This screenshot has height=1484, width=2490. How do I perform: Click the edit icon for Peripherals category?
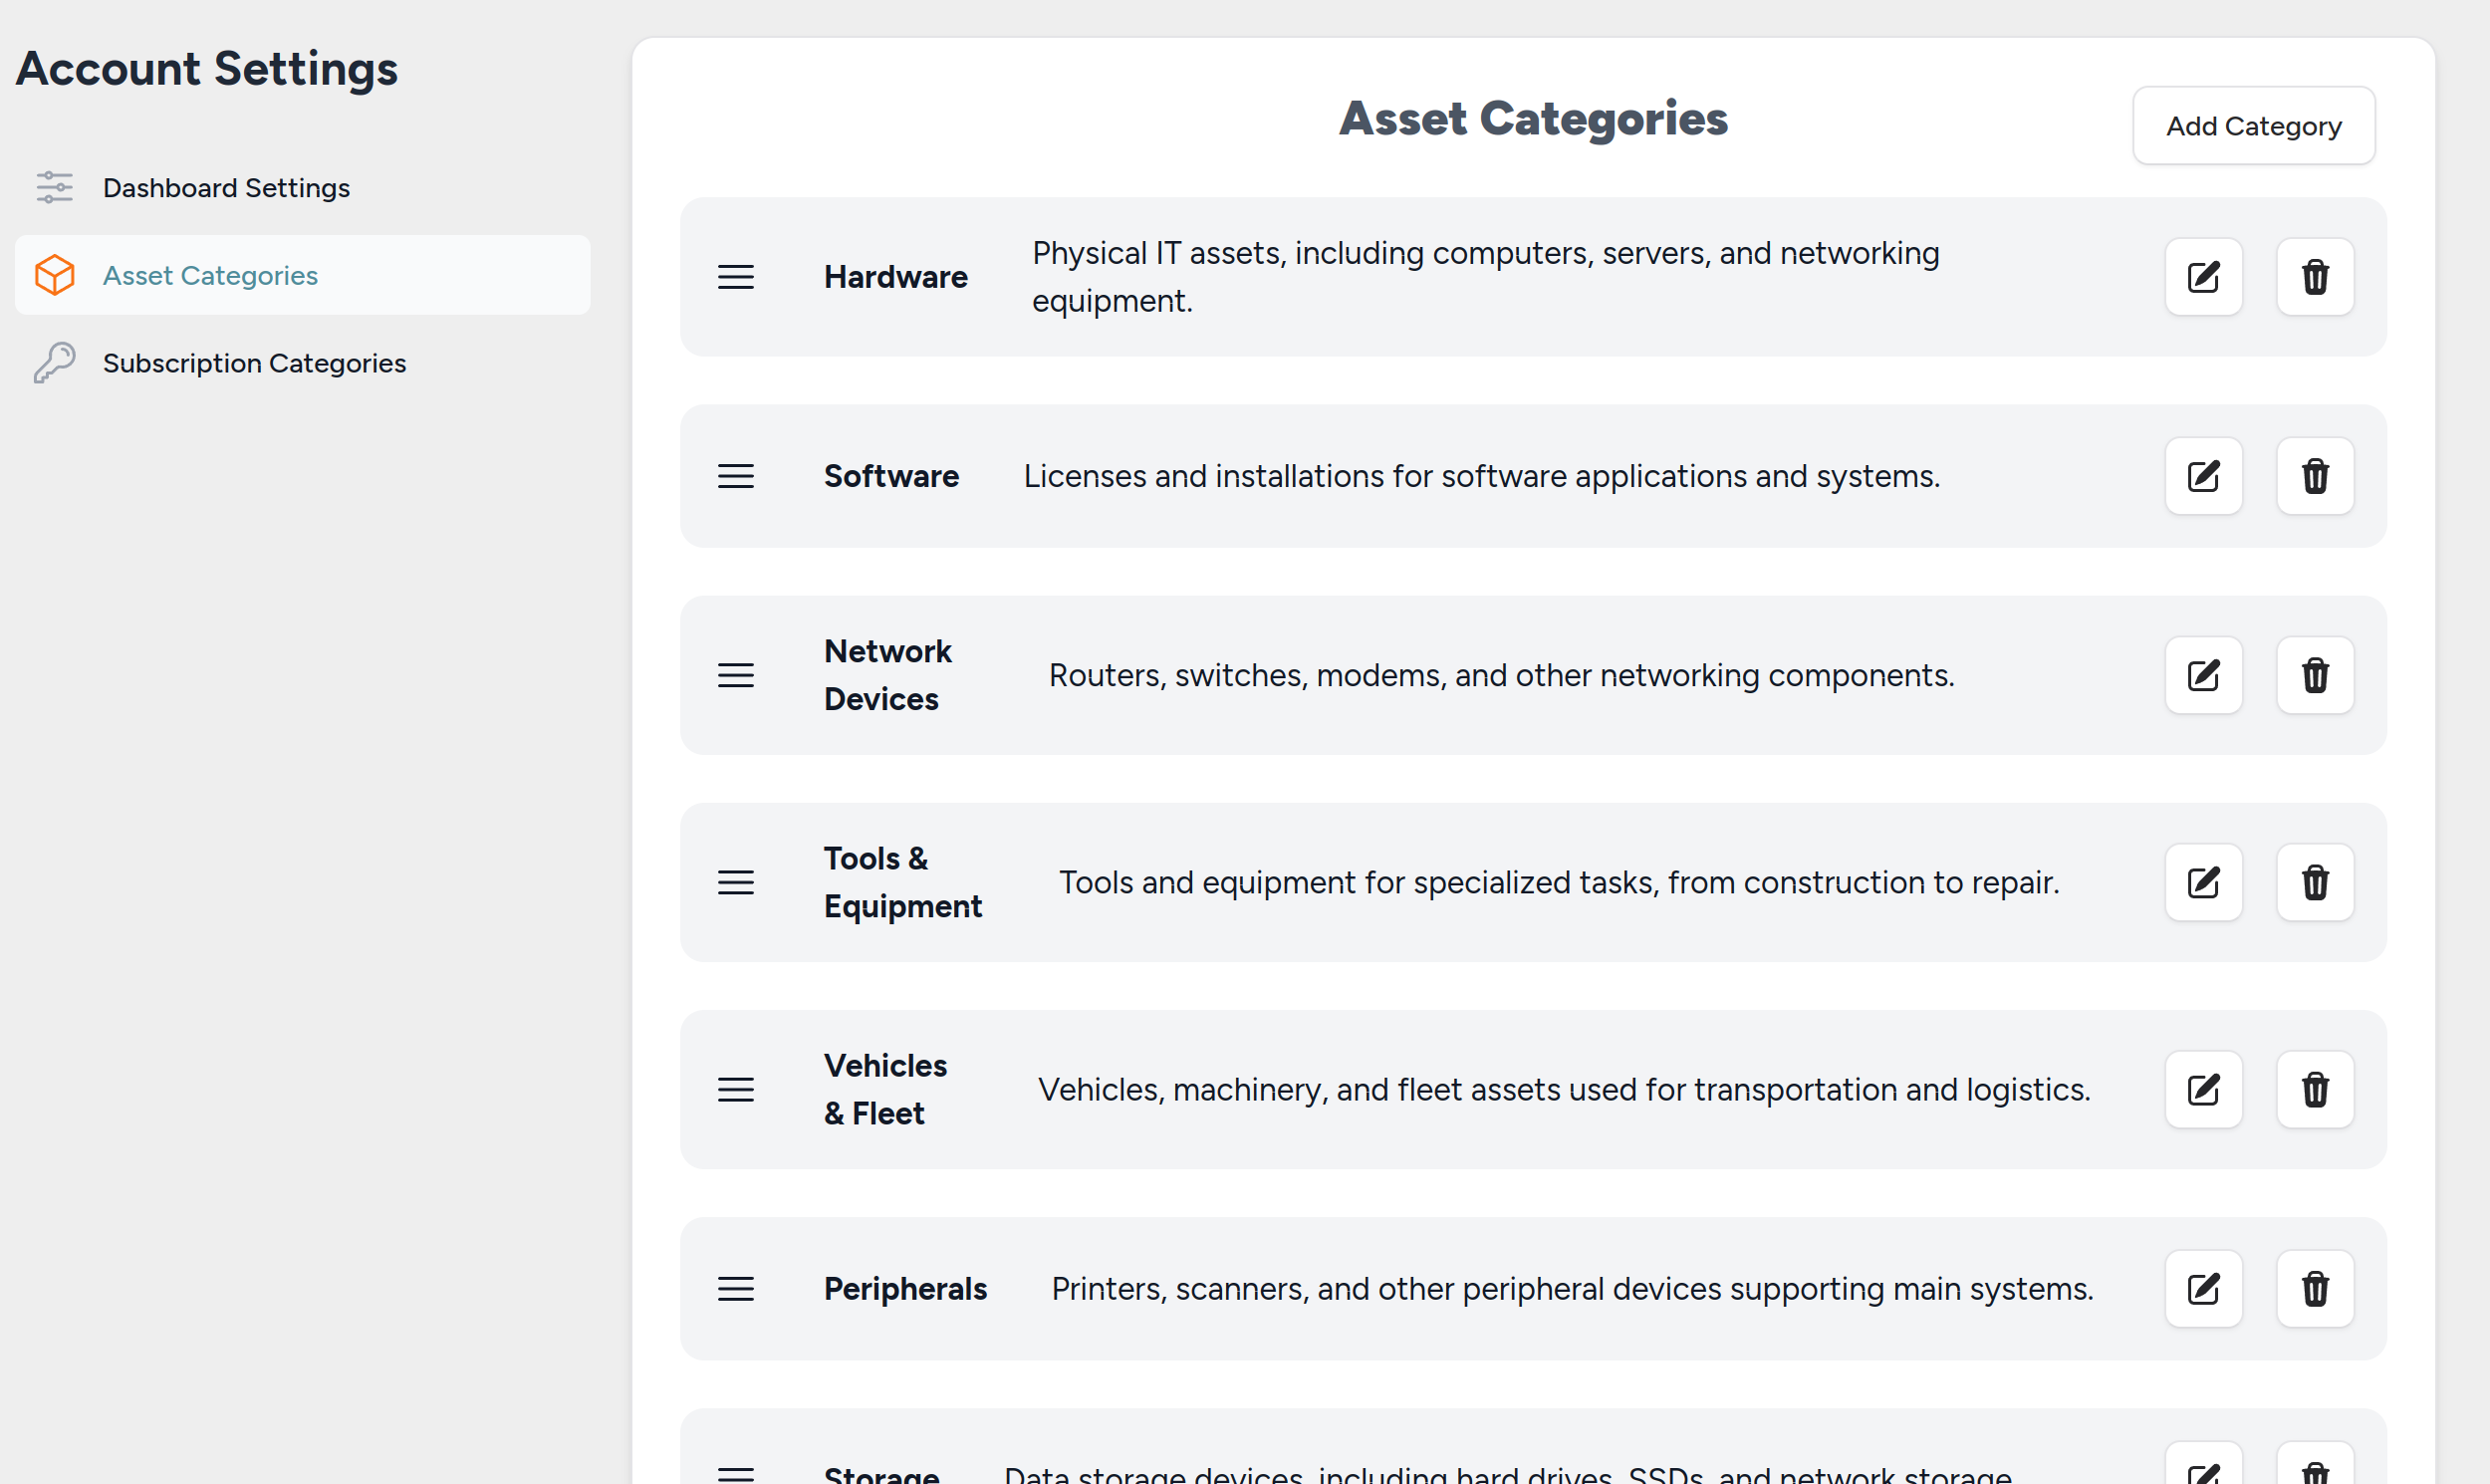2204,1288
